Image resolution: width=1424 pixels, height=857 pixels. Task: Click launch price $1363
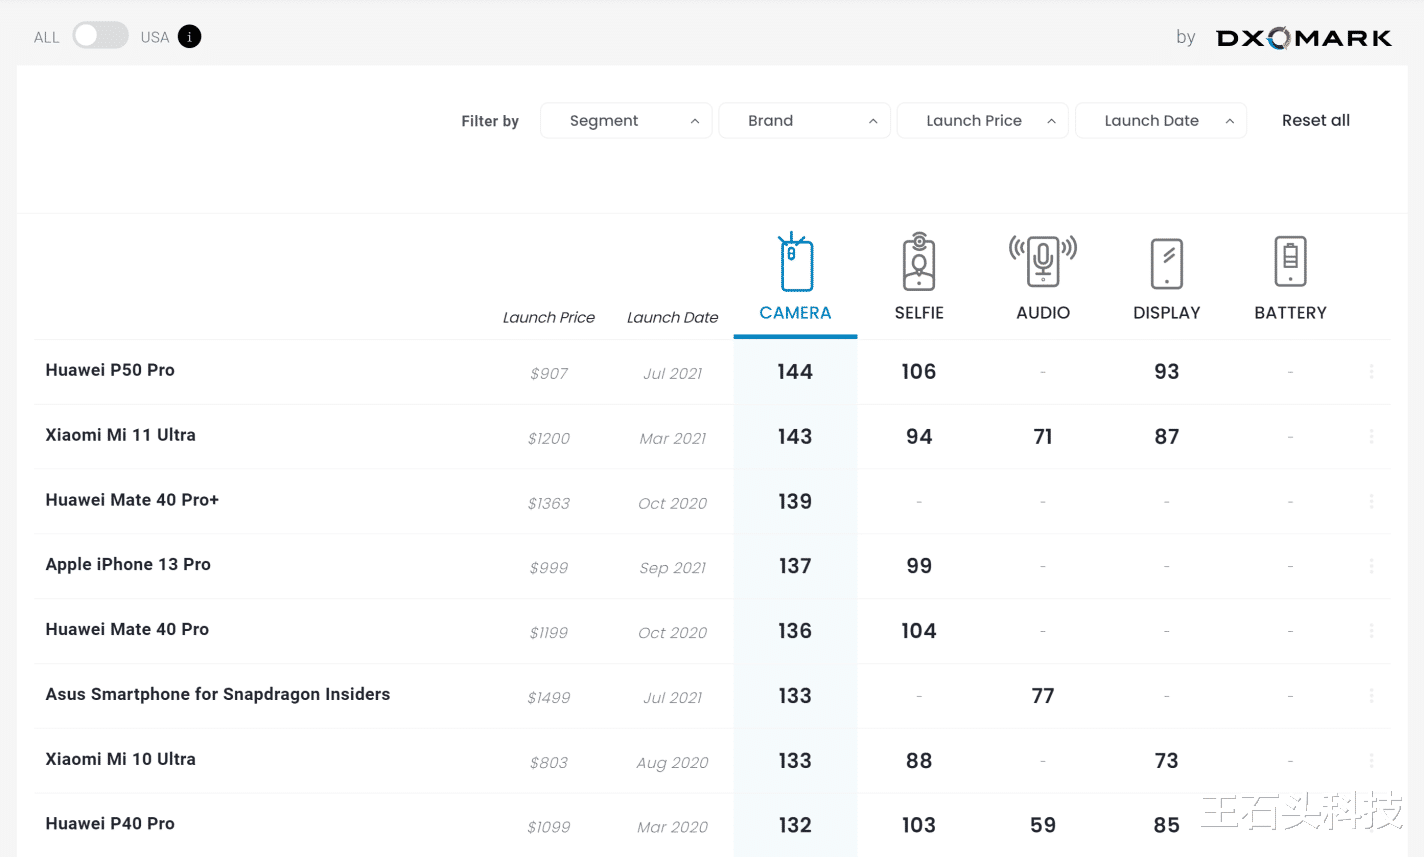549,503
